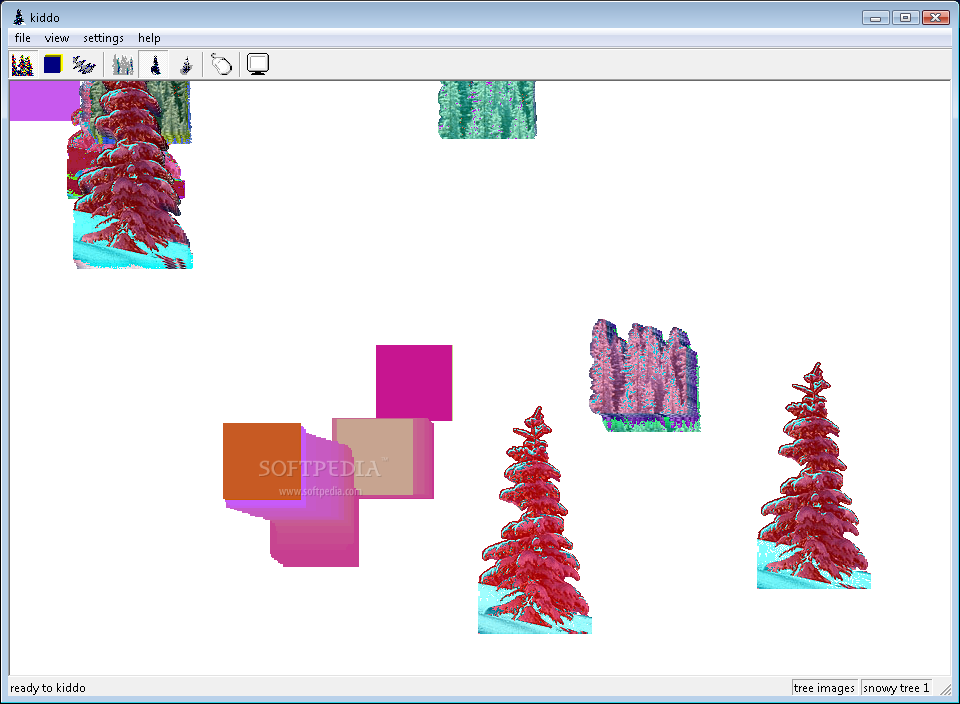Click the teal forest image at top
This screenshot has height=704, width=960.
[487, 110]
